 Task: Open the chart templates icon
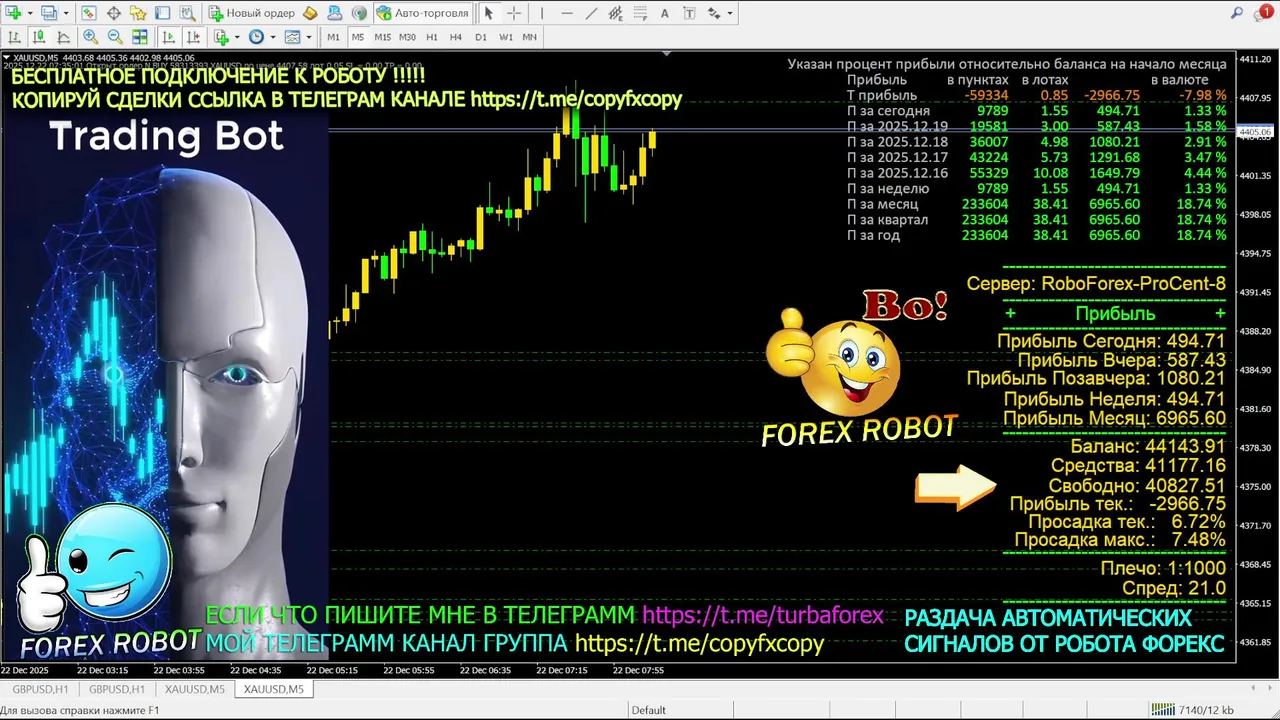pos(292,37)
